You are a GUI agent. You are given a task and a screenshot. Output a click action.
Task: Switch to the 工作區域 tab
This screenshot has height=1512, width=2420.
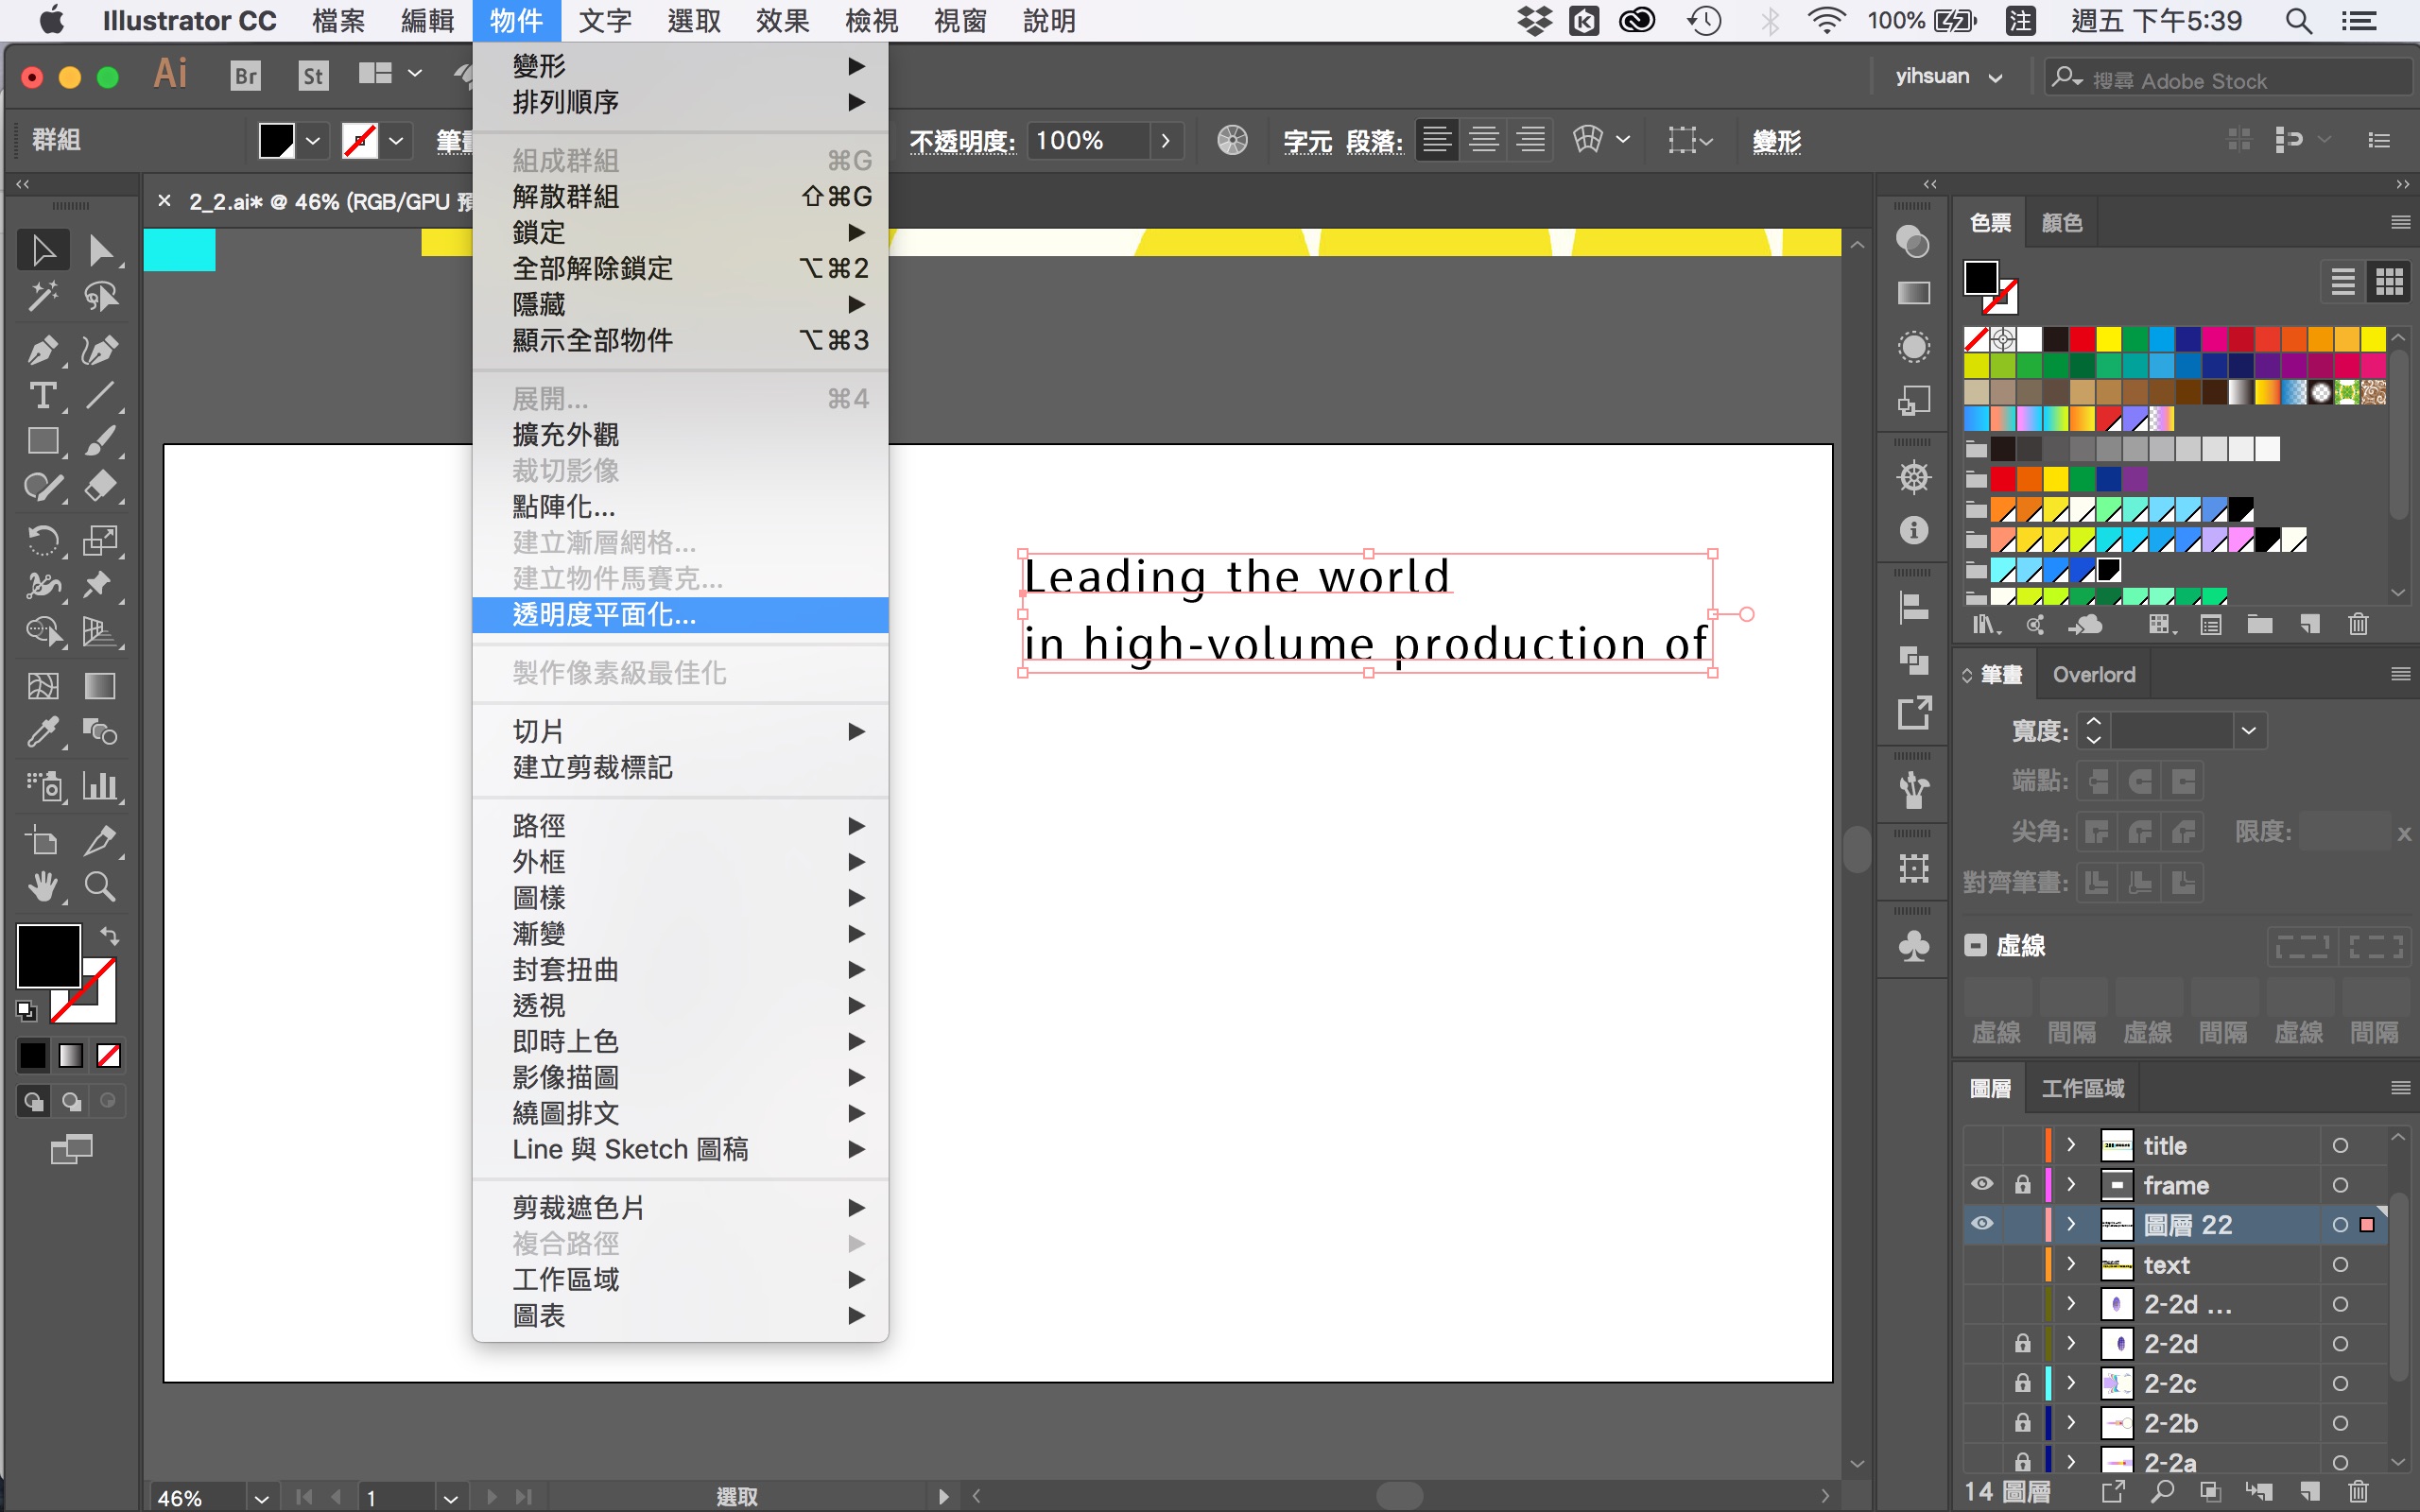pyautogui.click(x=2082, y=1088)
